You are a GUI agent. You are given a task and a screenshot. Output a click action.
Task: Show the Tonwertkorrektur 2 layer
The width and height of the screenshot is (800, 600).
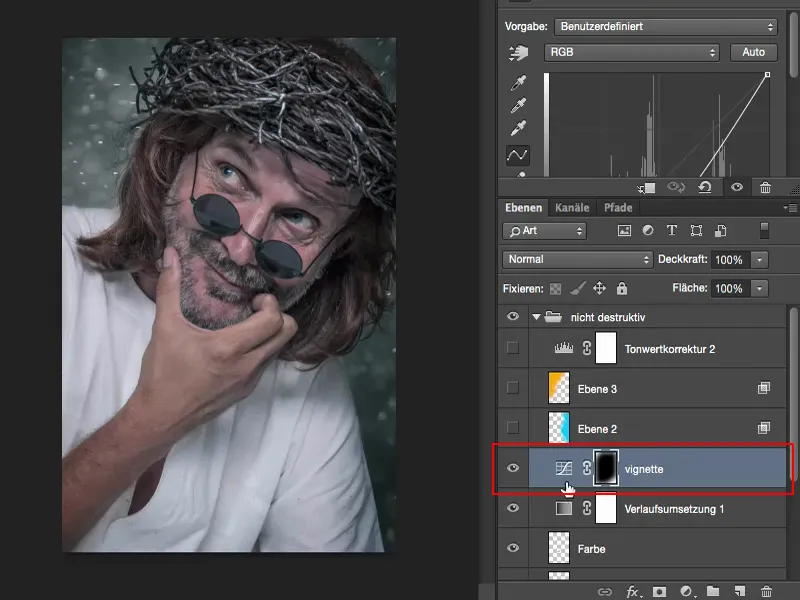point(513,348)
